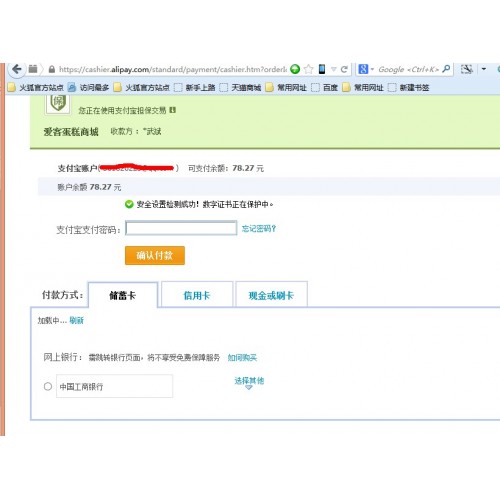Click the 爱客蛋糕商城 merchant name
This screenshot has width=500, height=500.
[71, 132]
